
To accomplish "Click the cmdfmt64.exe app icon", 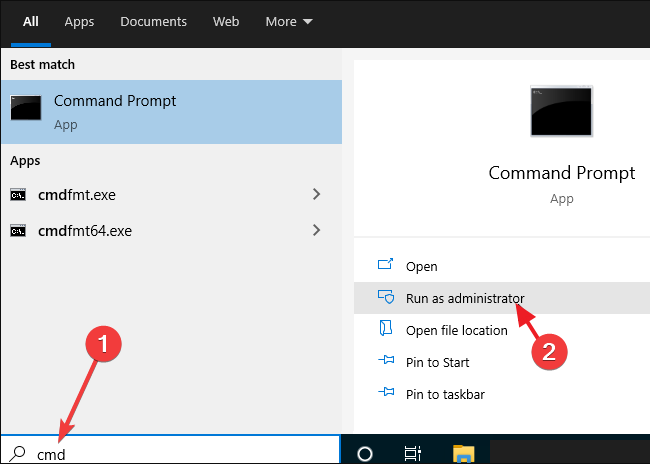I will [18, 230].
